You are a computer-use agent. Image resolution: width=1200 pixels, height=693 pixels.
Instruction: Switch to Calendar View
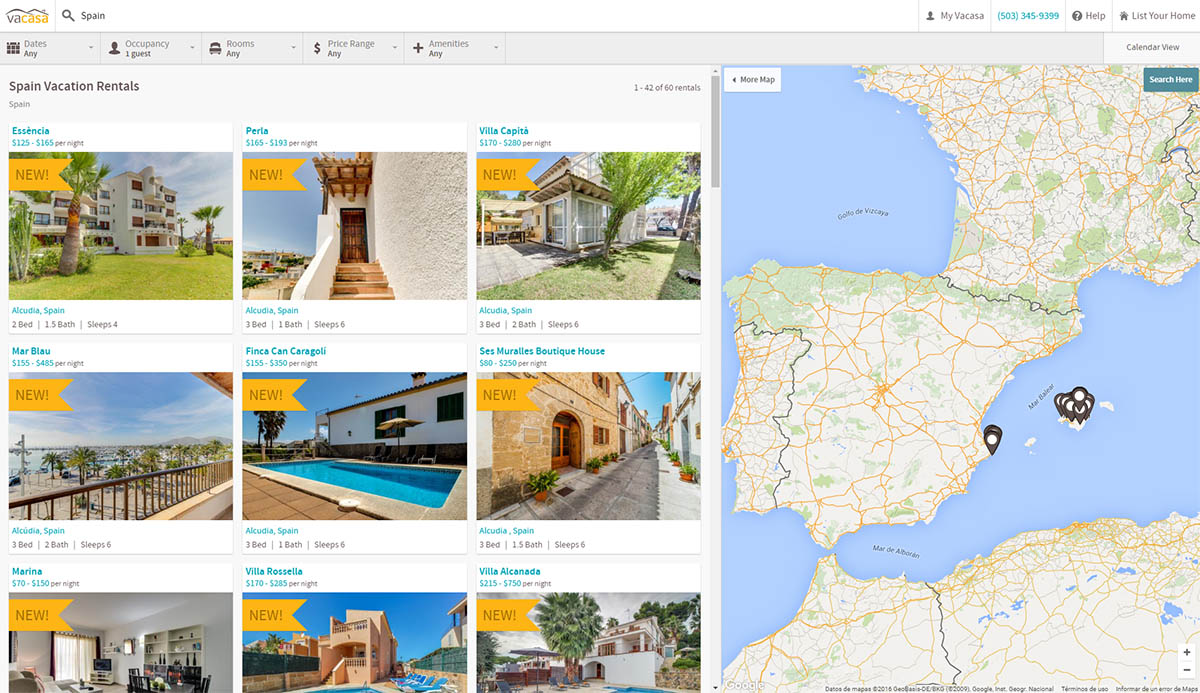1152,48
